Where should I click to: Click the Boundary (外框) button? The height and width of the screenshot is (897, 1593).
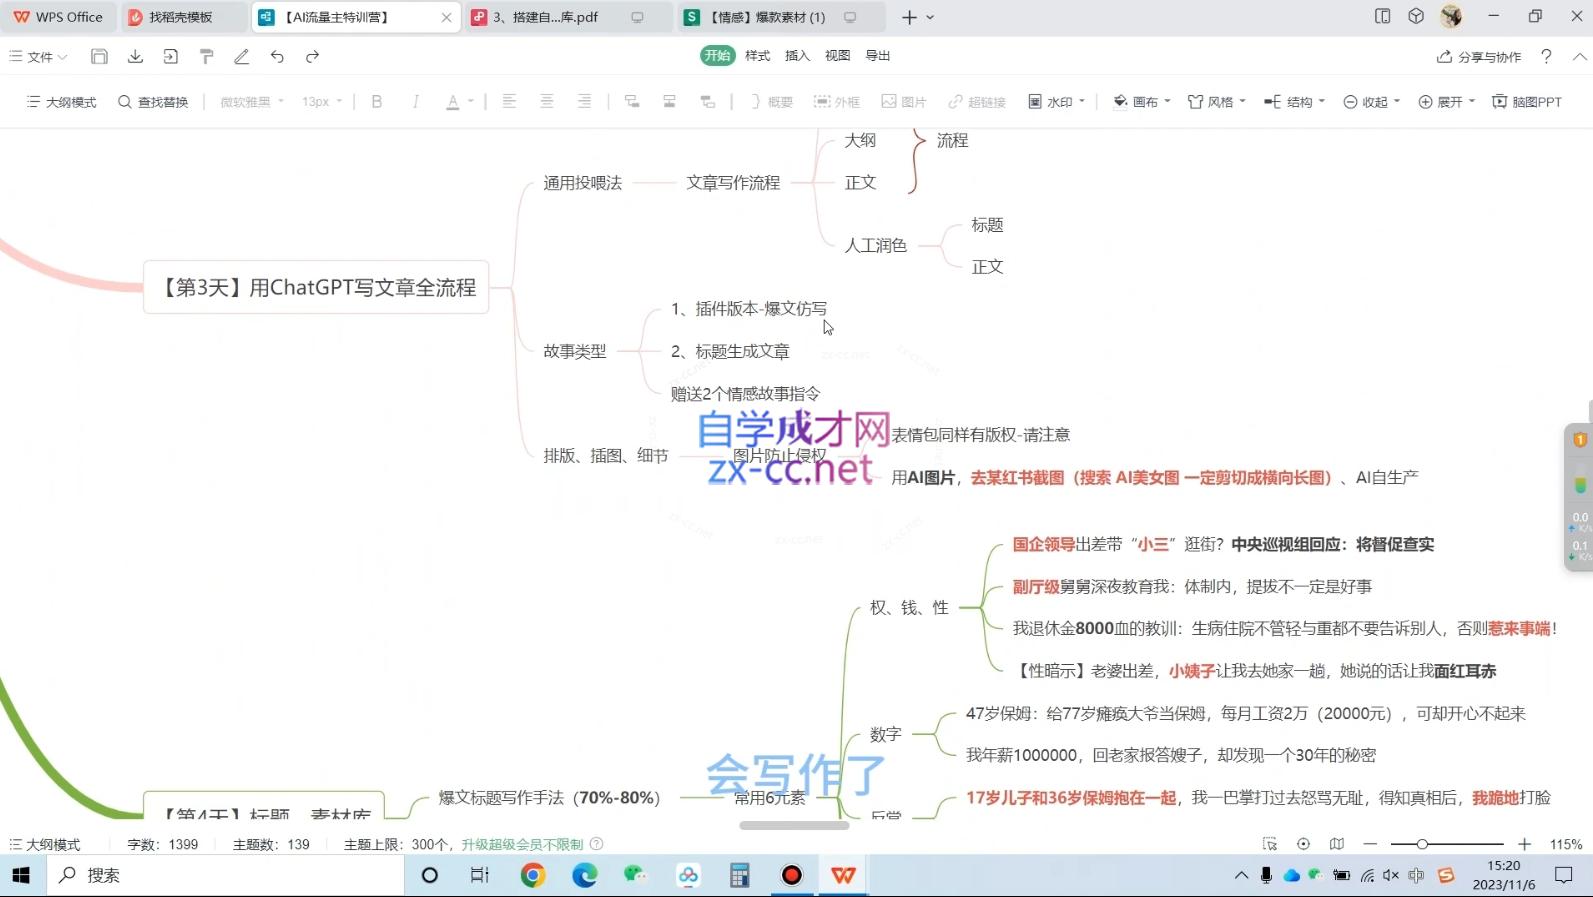pyautogui.click(x=837, y=102)
